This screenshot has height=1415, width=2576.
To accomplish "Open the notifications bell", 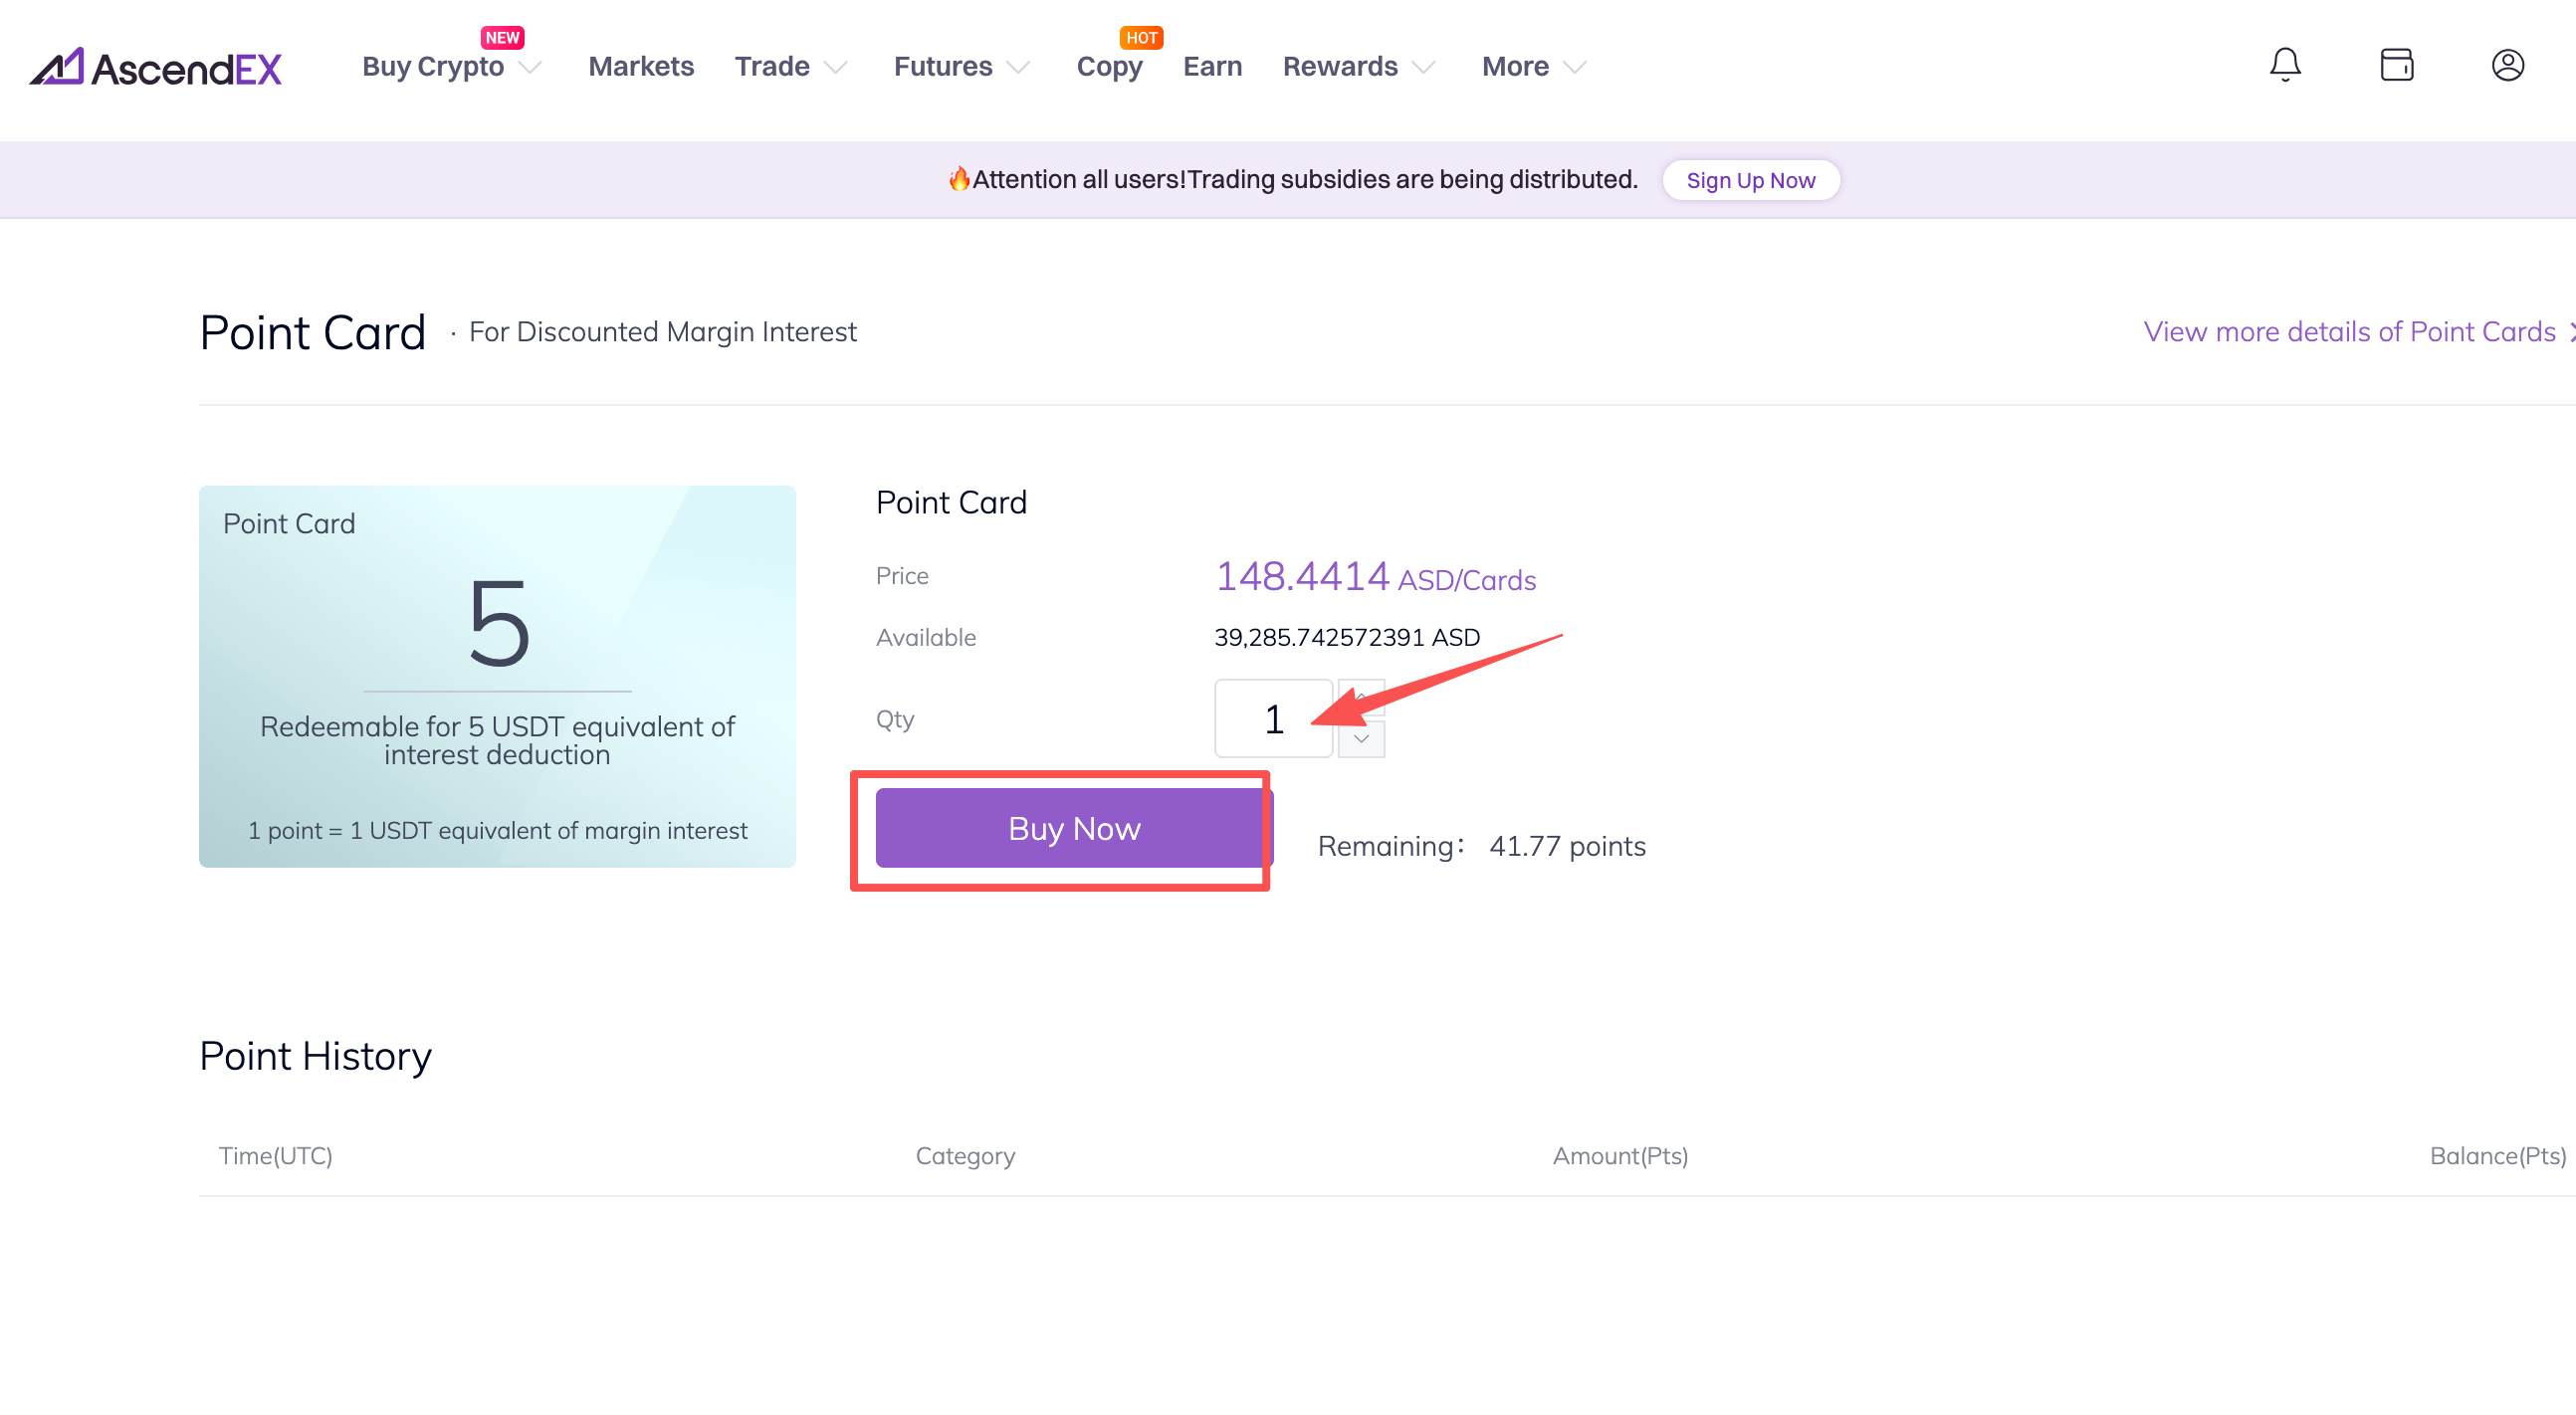I will click(x=2284, y=65).
